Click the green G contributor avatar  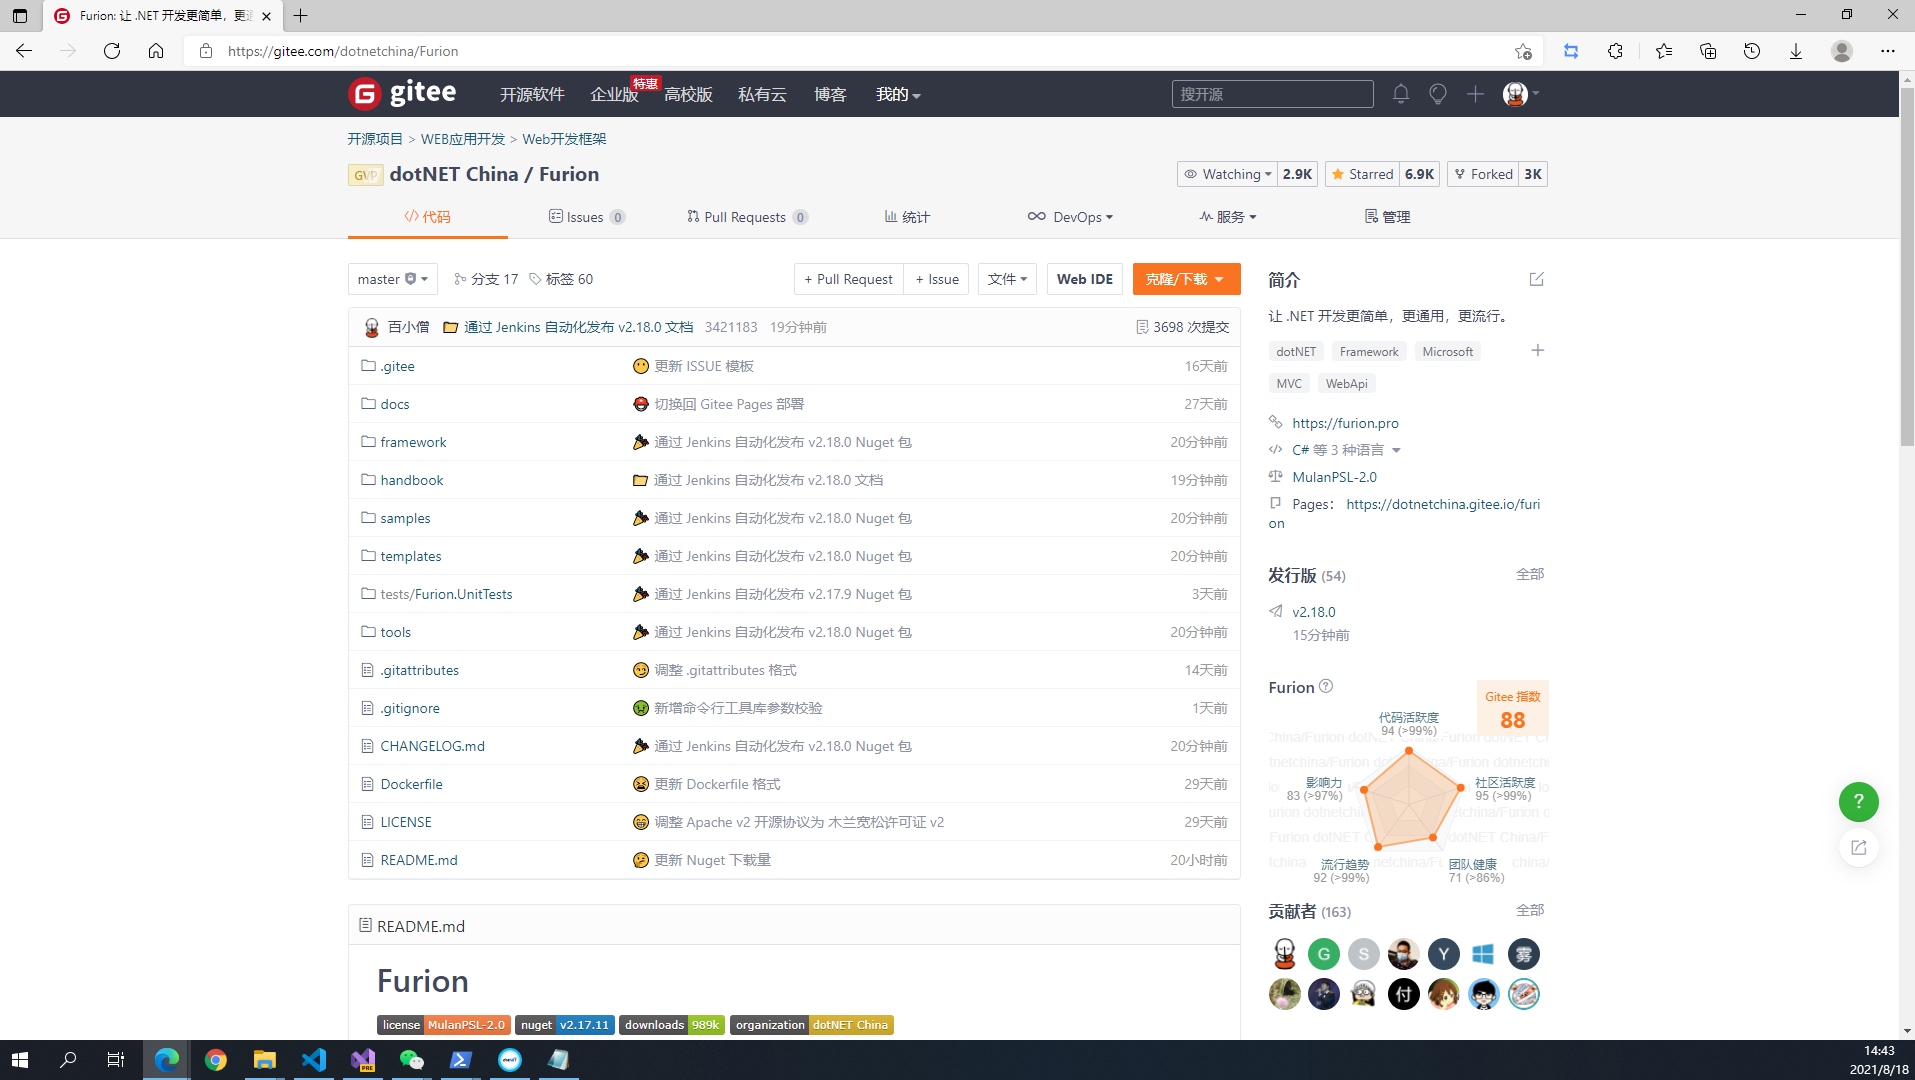click(1323, 954)
